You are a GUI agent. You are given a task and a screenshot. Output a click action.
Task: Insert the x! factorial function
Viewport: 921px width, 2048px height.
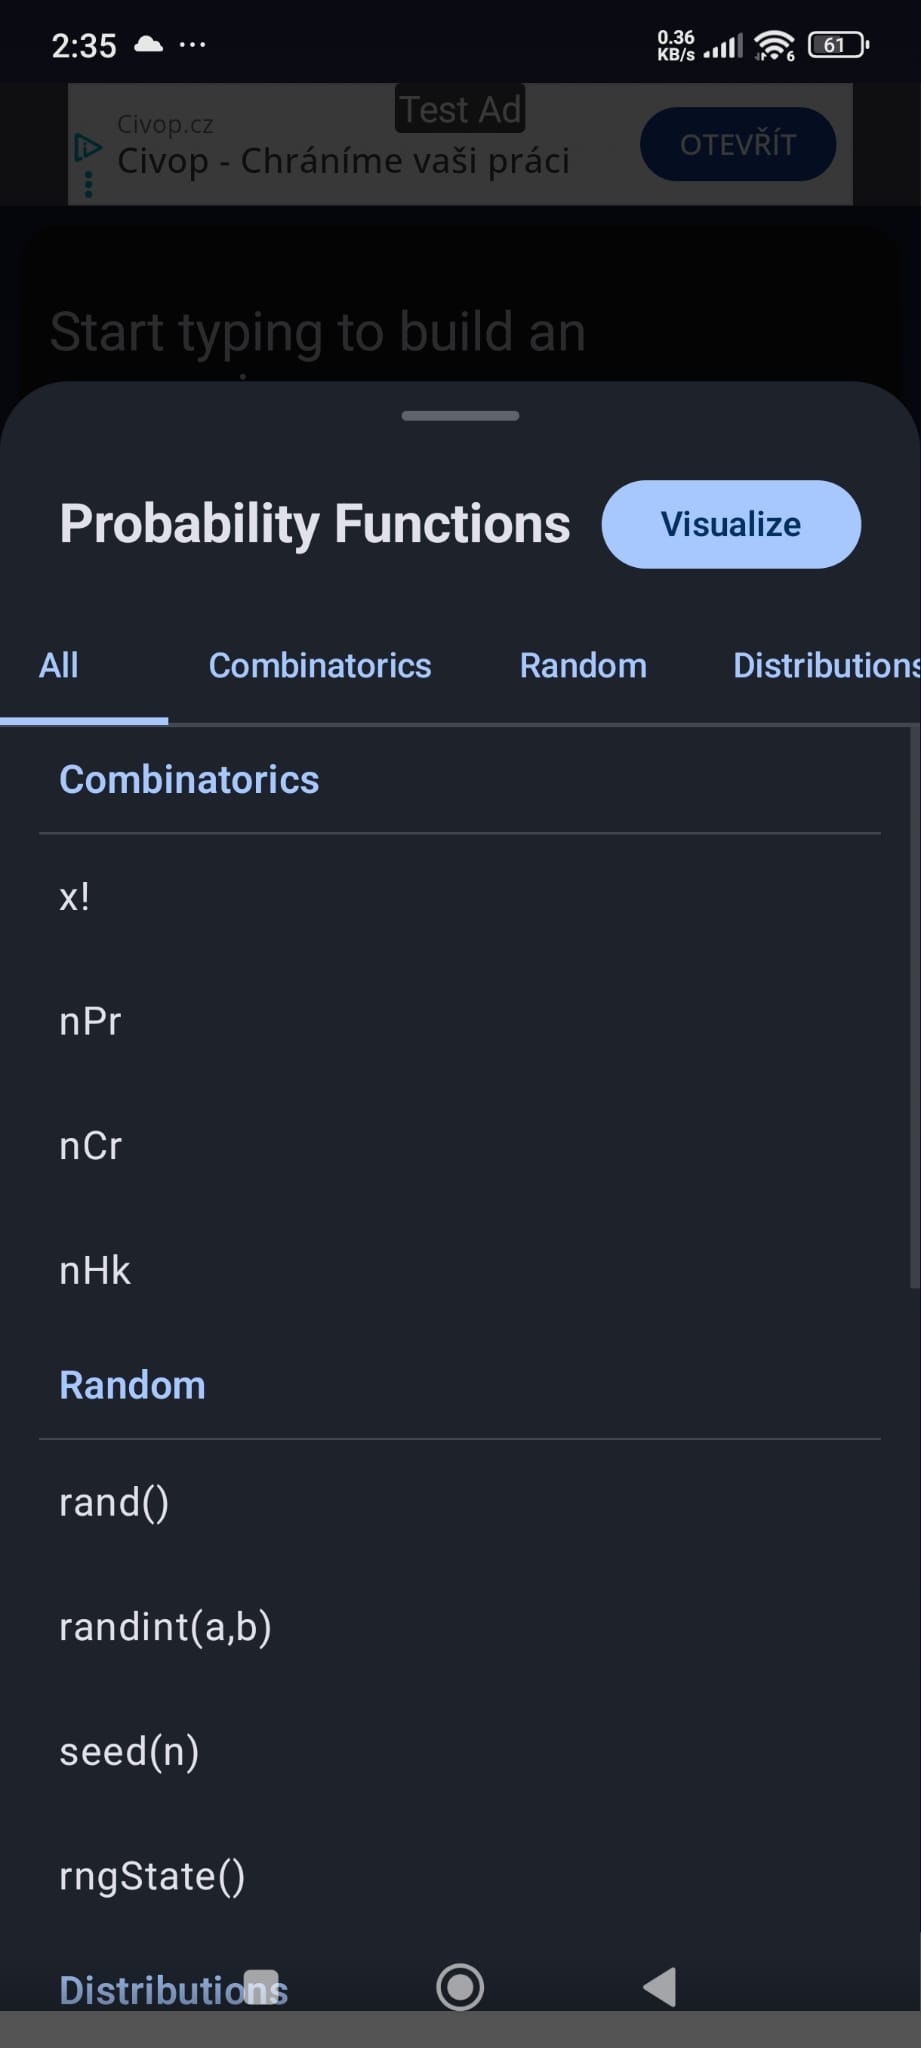point(75,897)
